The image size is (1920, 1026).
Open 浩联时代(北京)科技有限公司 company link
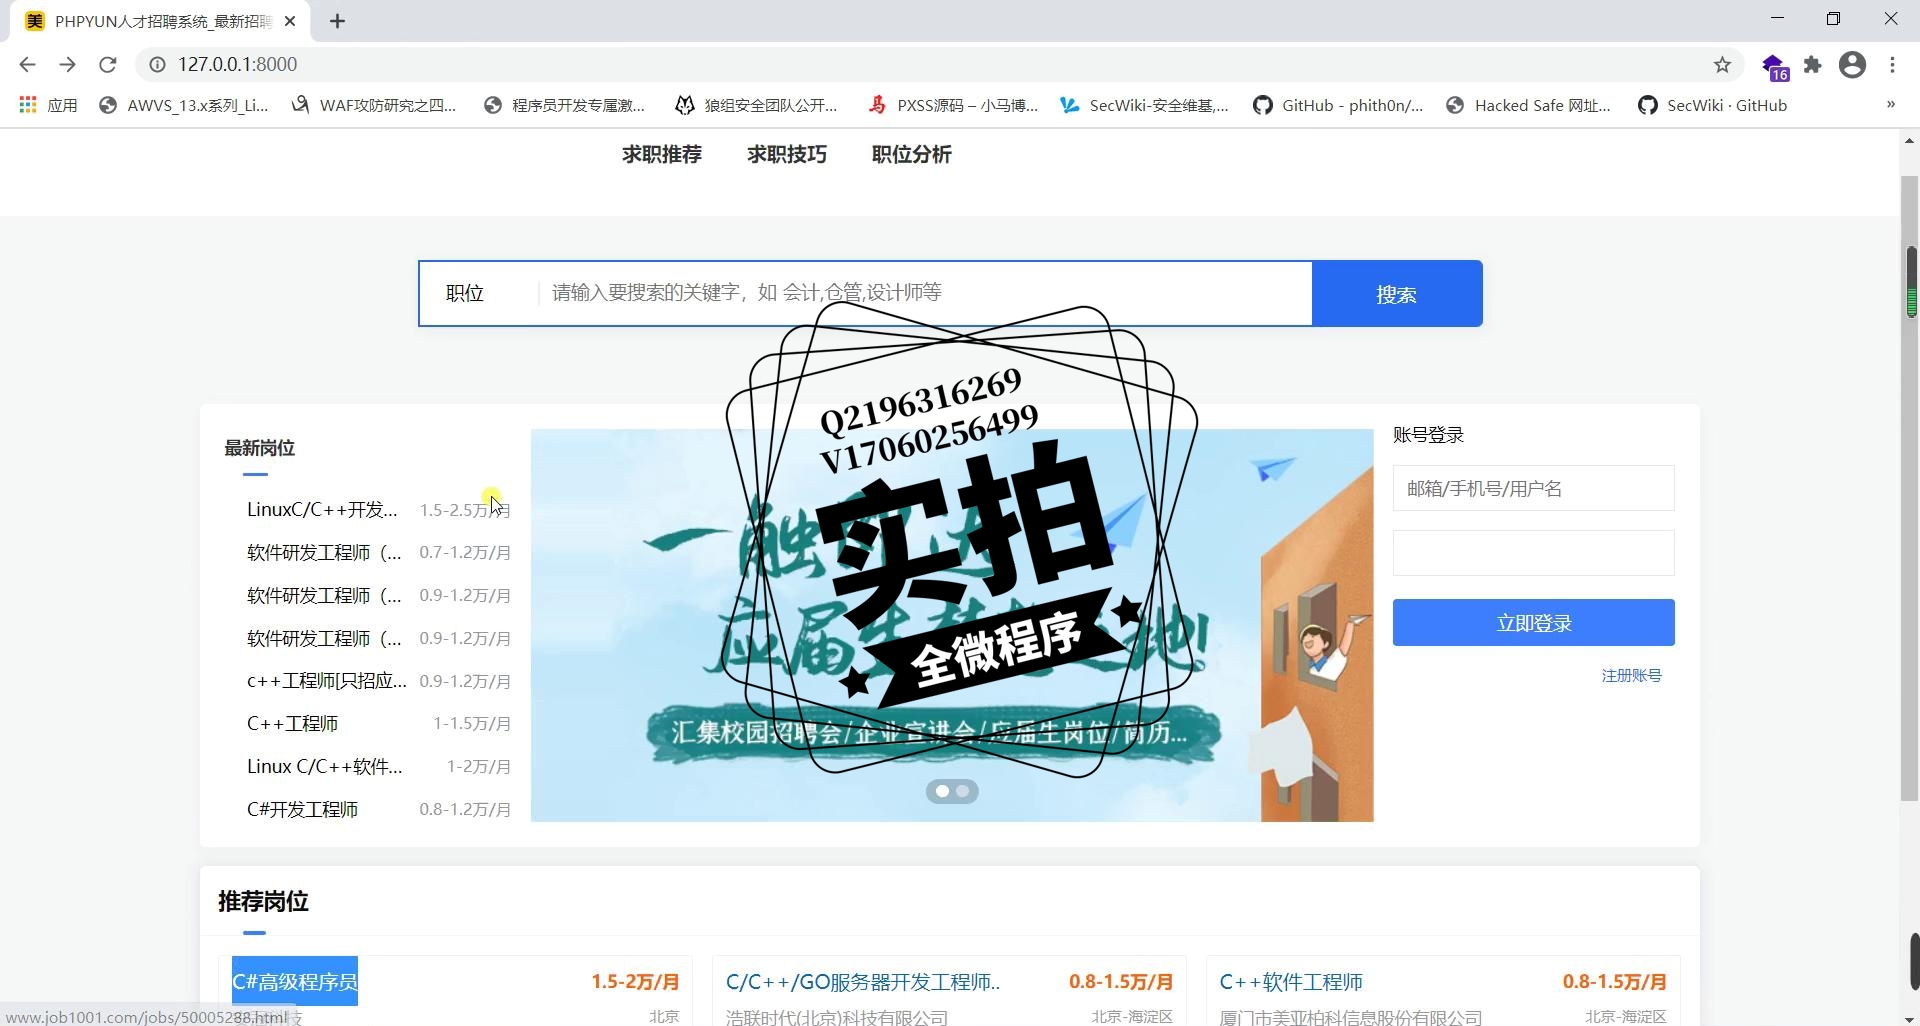[837, 1017]
